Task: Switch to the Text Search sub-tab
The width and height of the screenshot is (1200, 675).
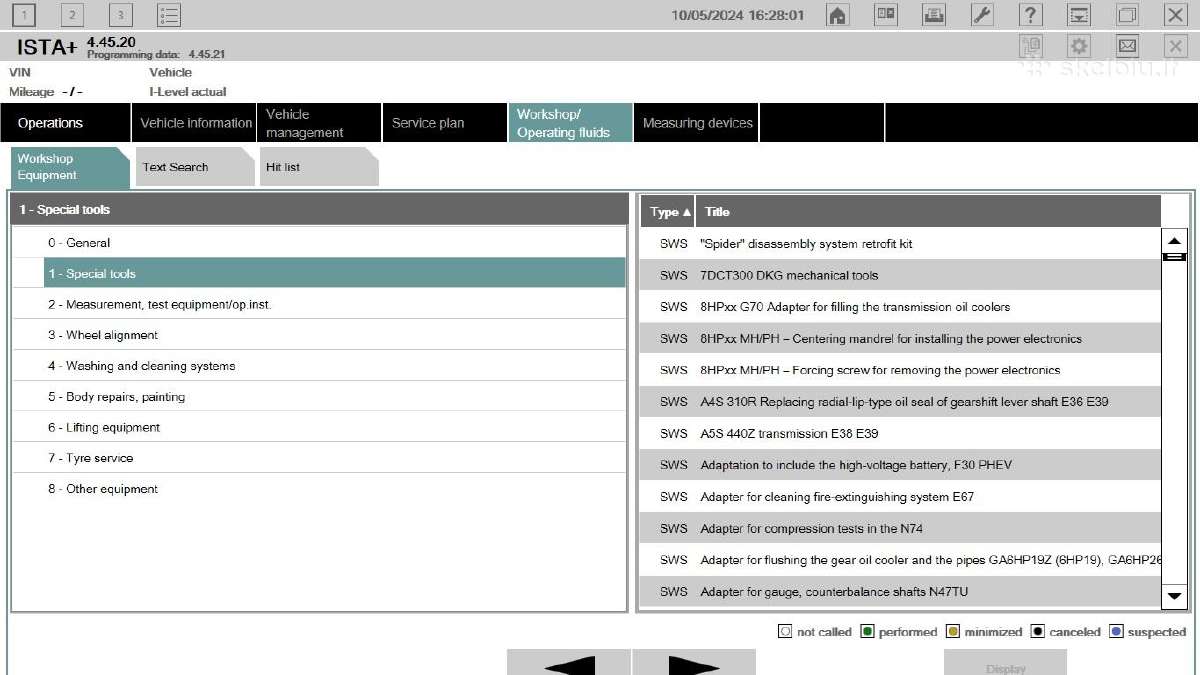Action: pyautogui.click(x=194, y=167)
